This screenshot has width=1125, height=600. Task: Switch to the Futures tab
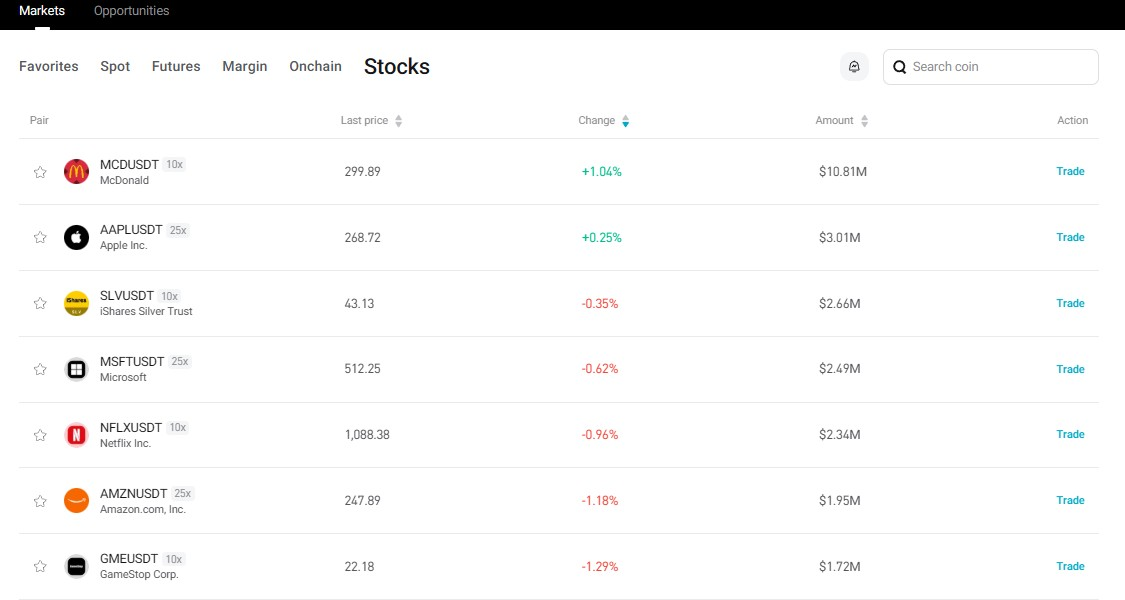[175, 66]
